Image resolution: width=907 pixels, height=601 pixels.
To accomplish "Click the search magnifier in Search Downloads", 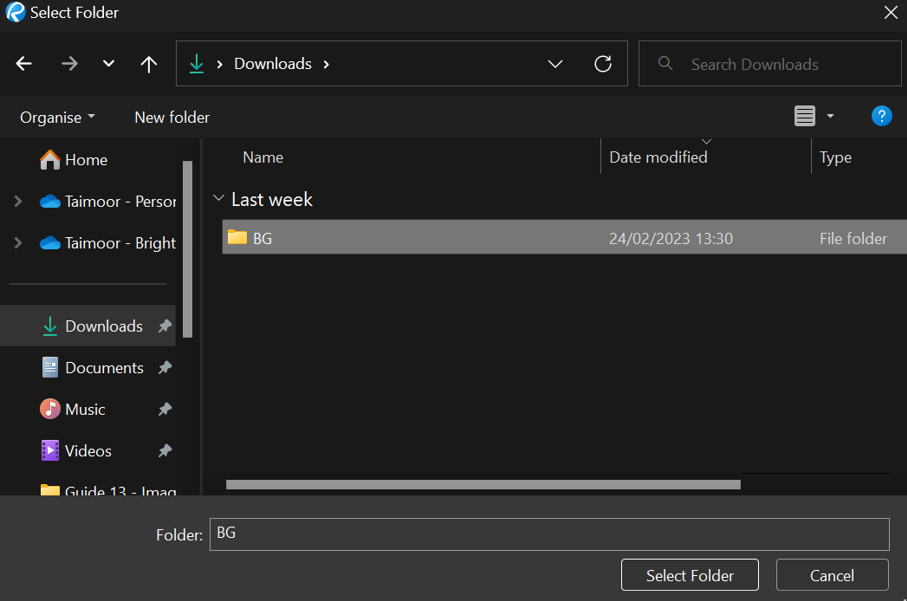I will pos(665,63).
